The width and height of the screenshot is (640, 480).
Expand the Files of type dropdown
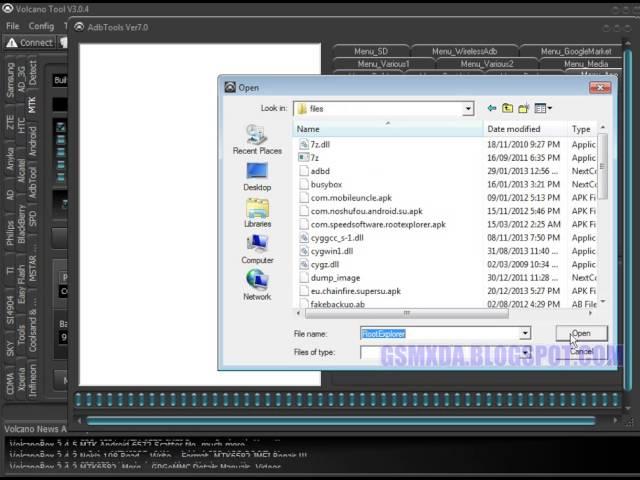tap(525, 352)
